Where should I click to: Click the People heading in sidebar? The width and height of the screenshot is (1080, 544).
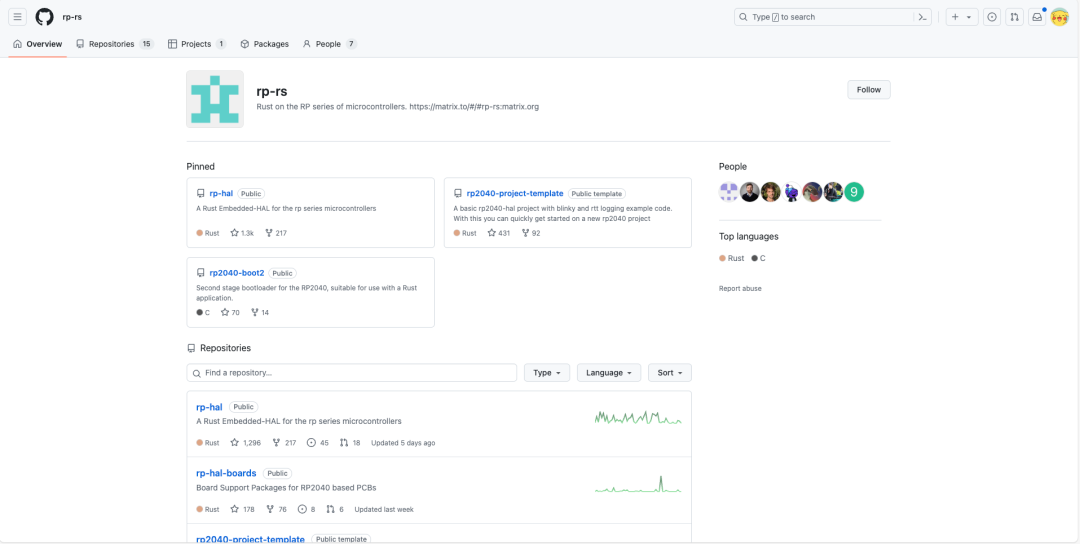pyautogui.click(x=733, y=167)
